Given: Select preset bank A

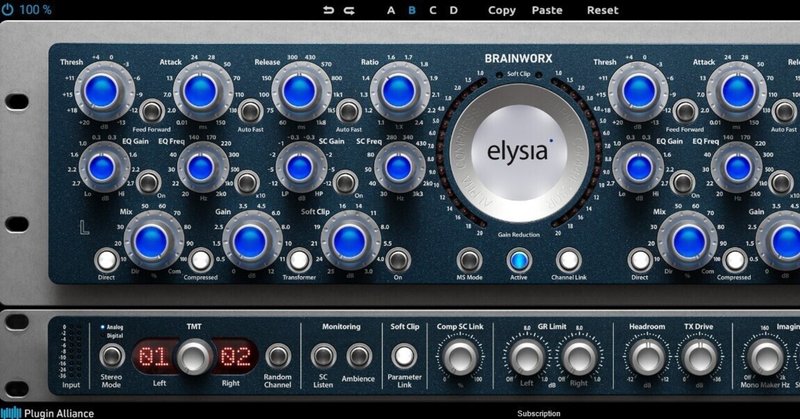Looking at the screenshot, I should pos(391,10).
